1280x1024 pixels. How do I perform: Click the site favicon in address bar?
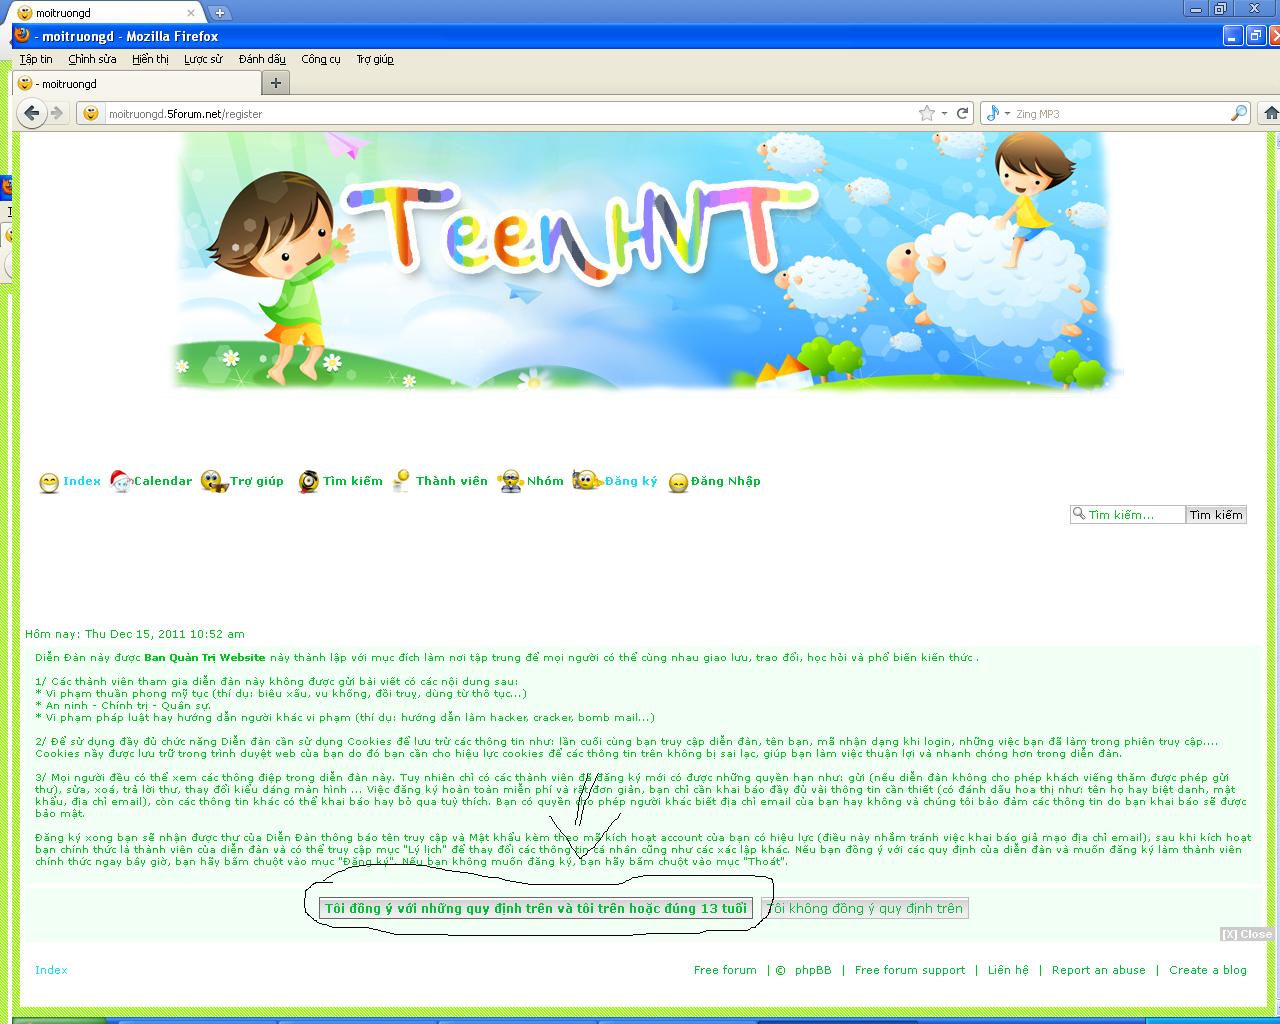coord(91,113)
